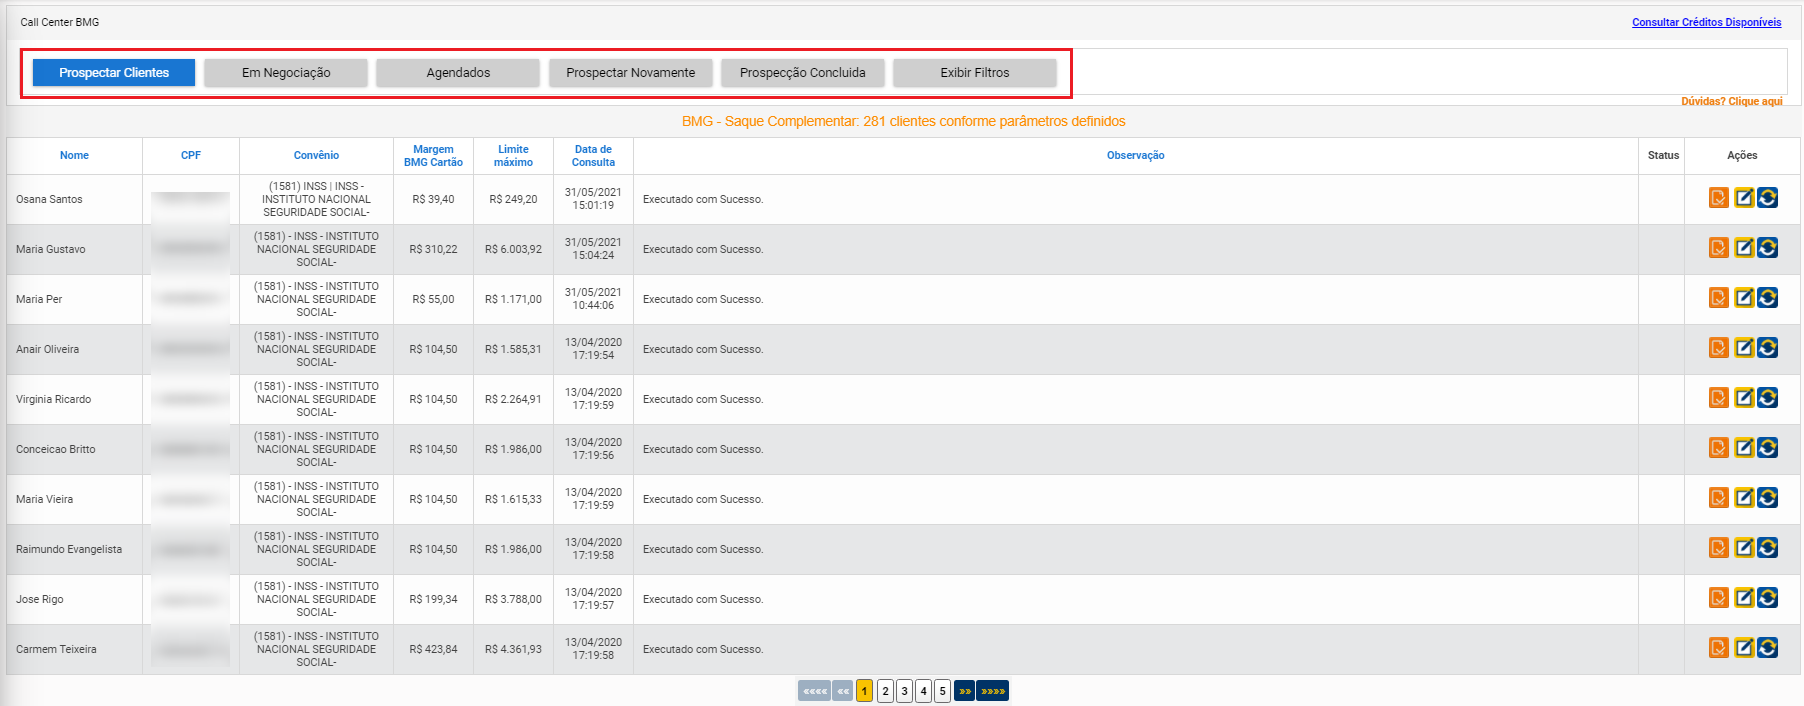
Task: Click the refresh icon for Conceicao Britto
Action: [1767, 448]
